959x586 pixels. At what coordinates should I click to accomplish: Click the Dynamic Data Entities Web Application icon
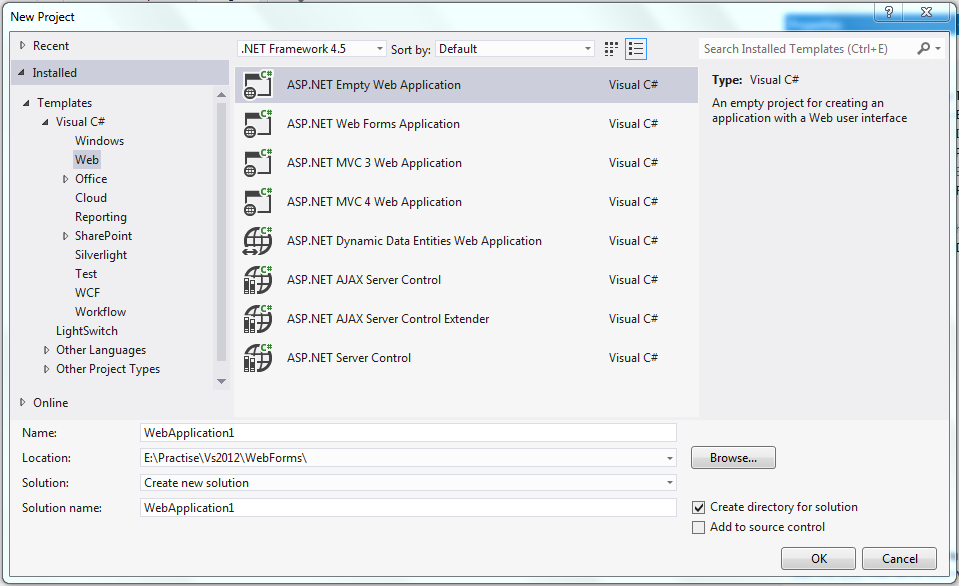[x=257, y=241]
